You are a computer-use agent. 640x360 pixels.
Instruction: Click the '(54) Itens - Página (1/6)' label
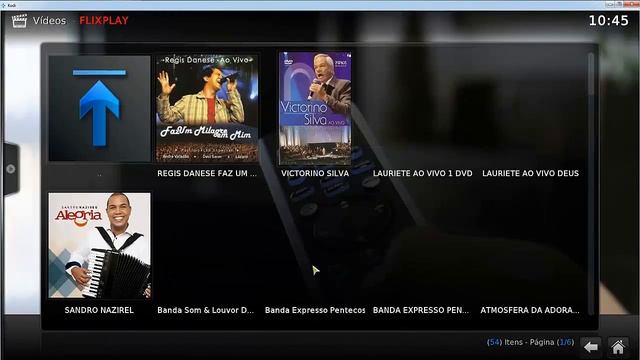[x=530, y=342]
